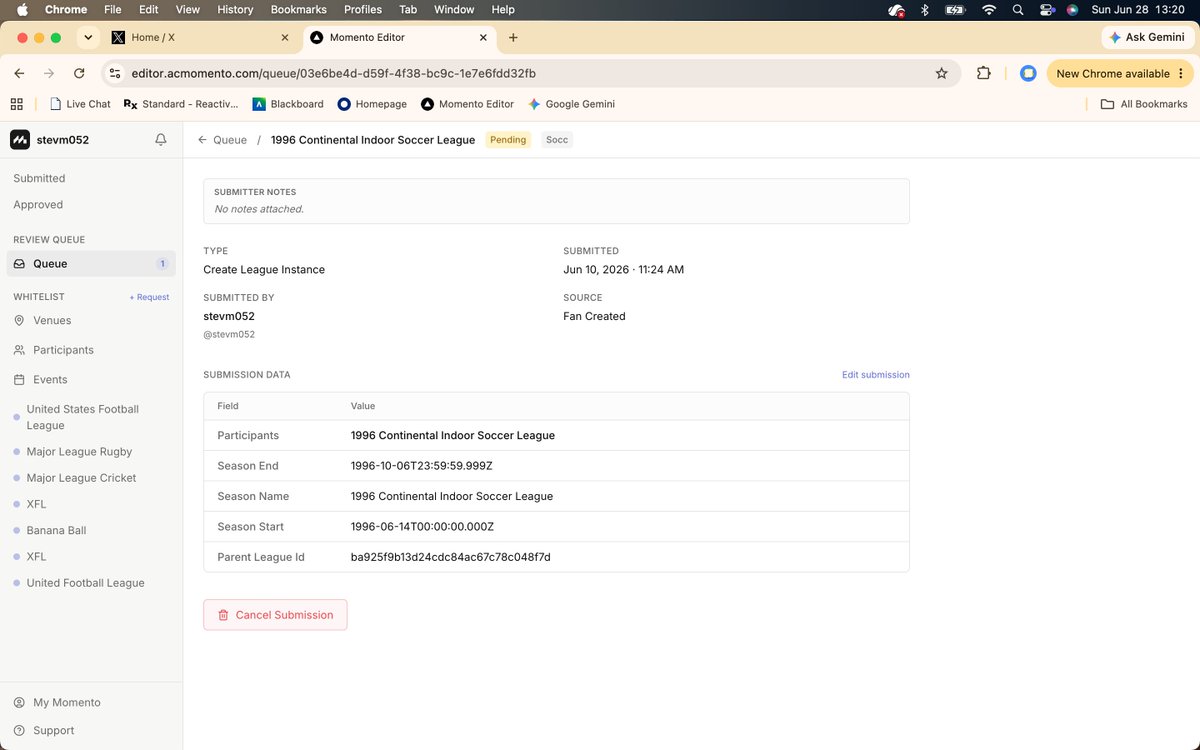1200x750 pixels.
Task: Open Submitted in the sidebar
Action: point(39,178)
